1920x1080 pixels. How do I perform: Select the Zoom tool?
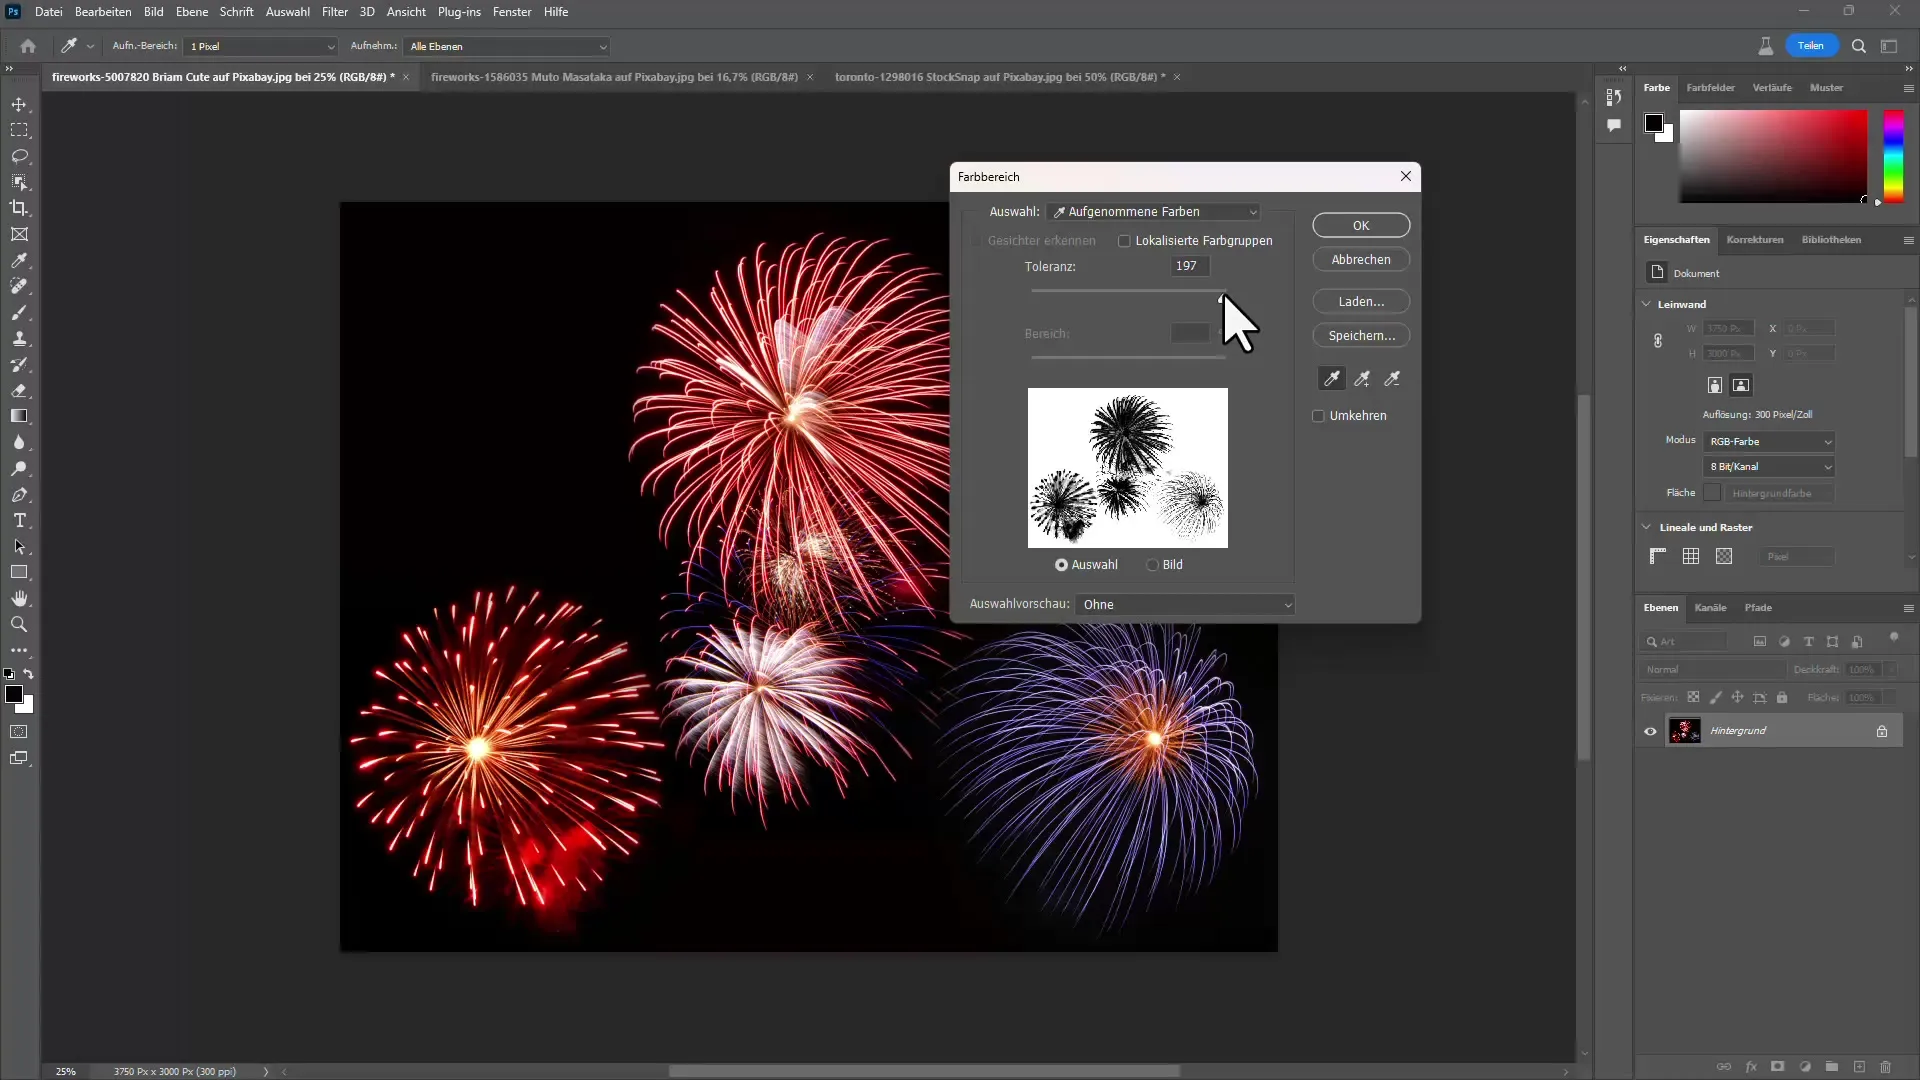19,624
